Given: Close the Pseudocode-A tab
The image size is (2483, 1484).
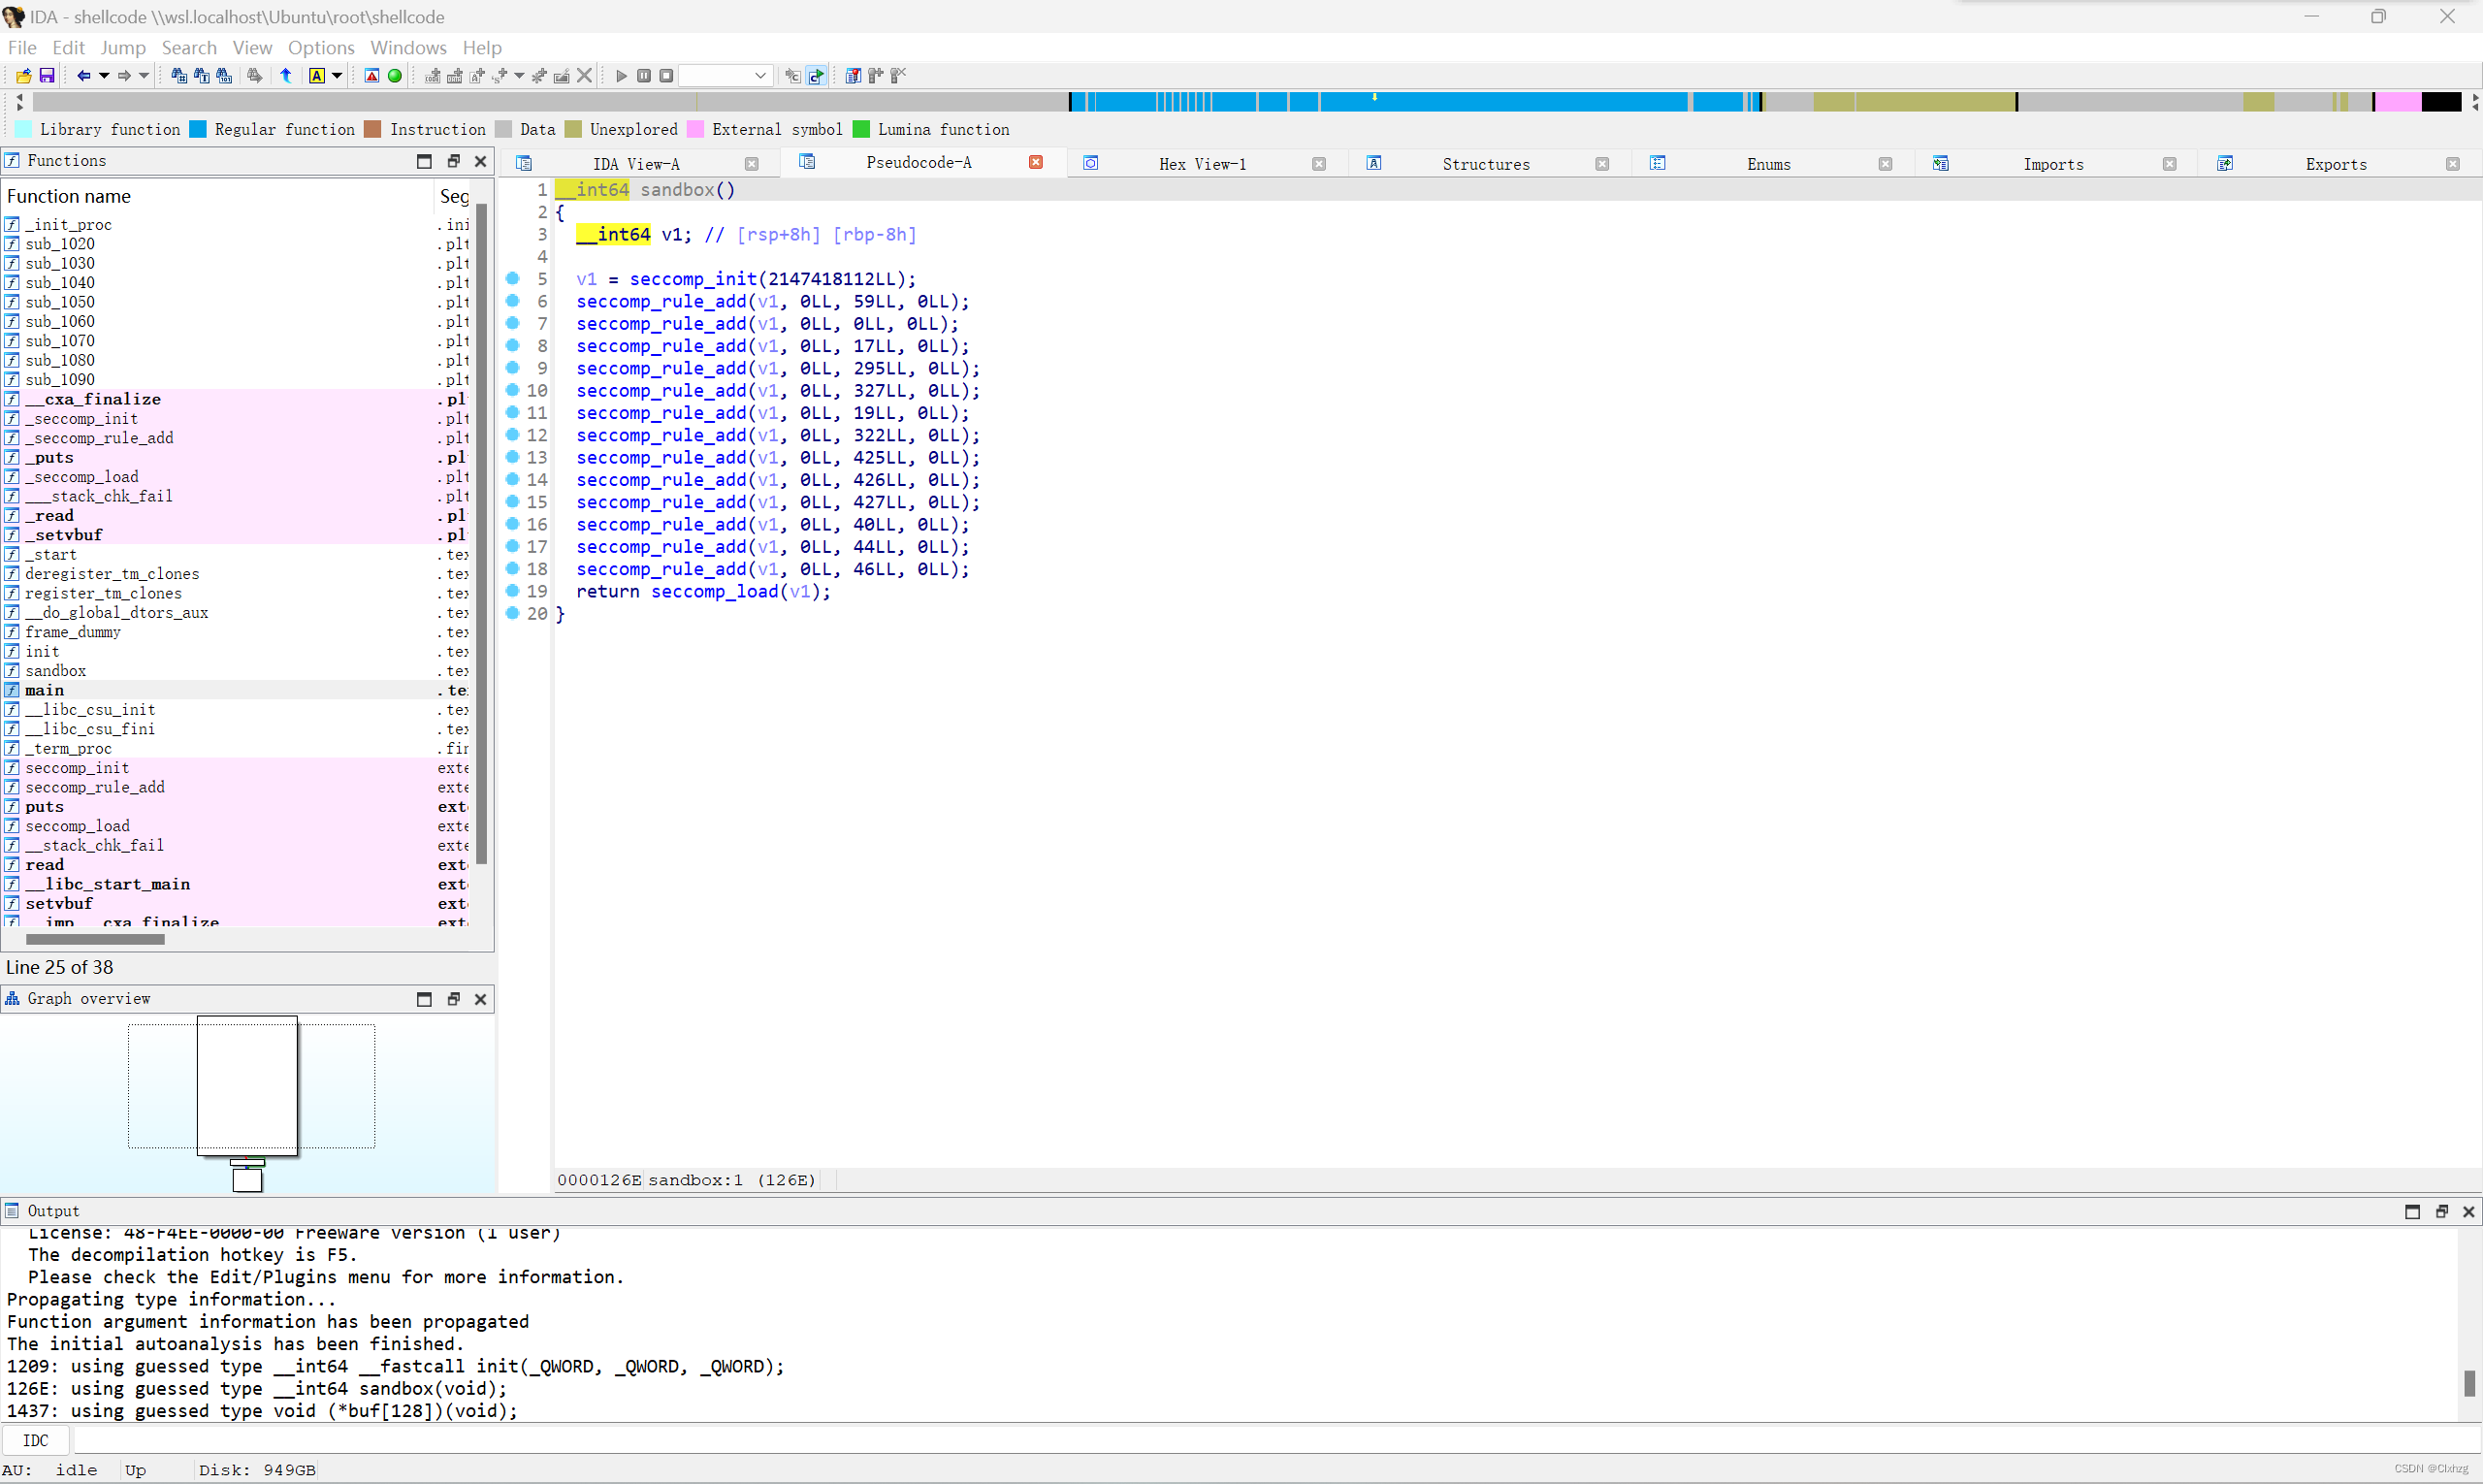Looking at the screenshot, I should tap(1036, 162).
